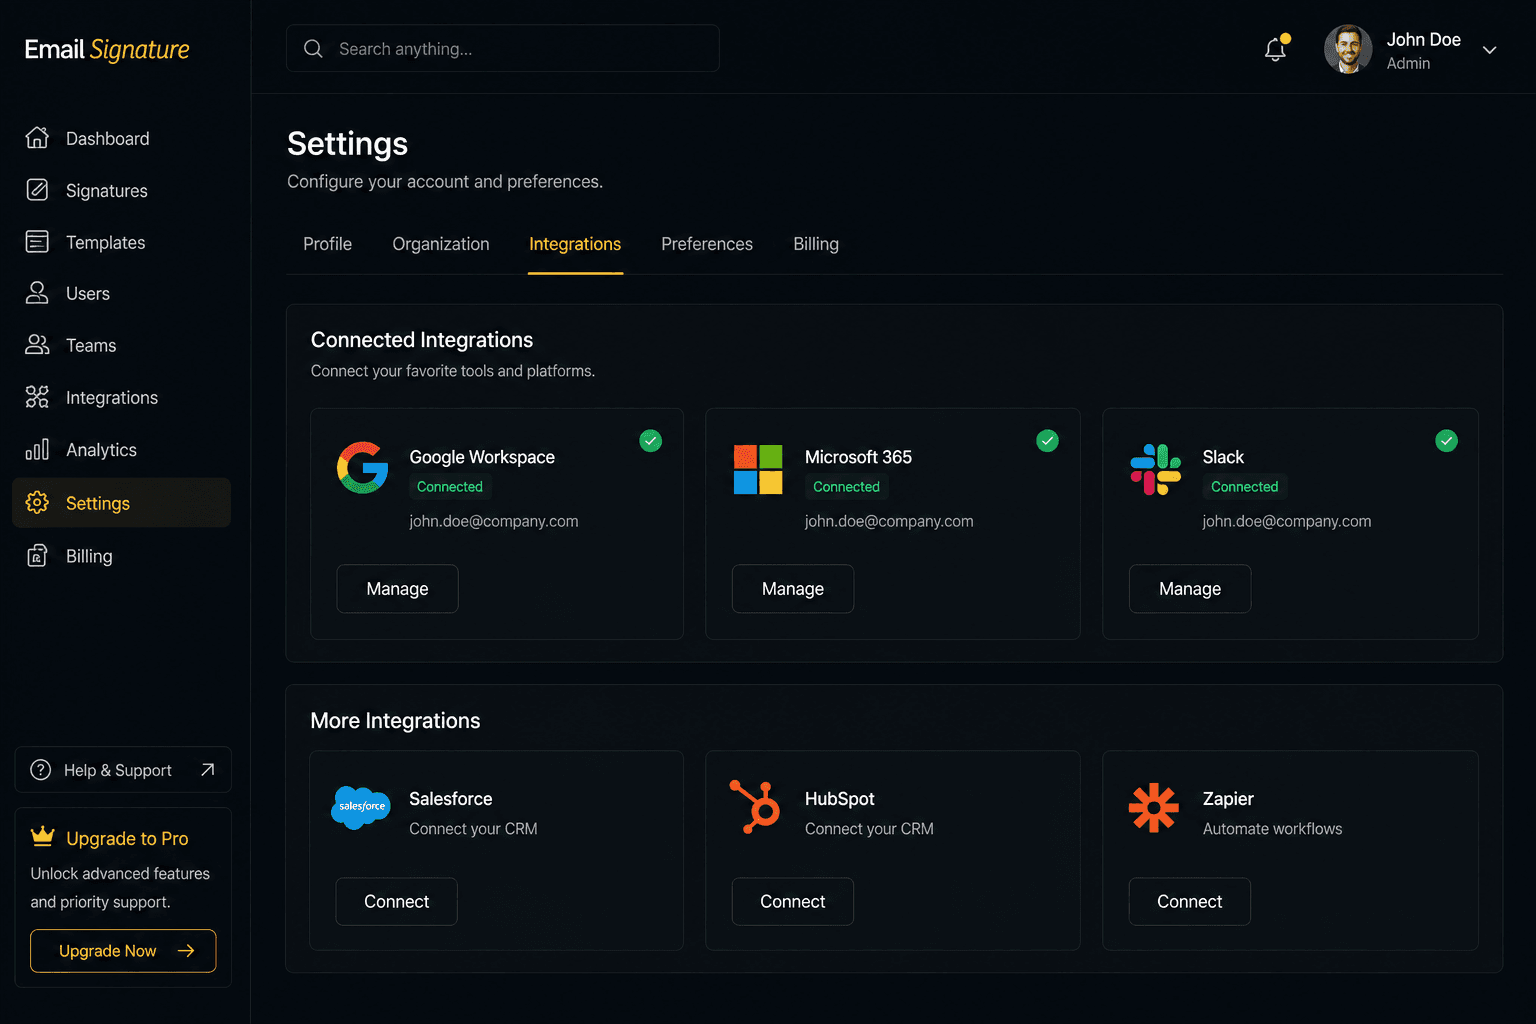Click the Billing receipt icon in sidebar
Screen dimensions: 1536x1024
(x=37, y=556)
